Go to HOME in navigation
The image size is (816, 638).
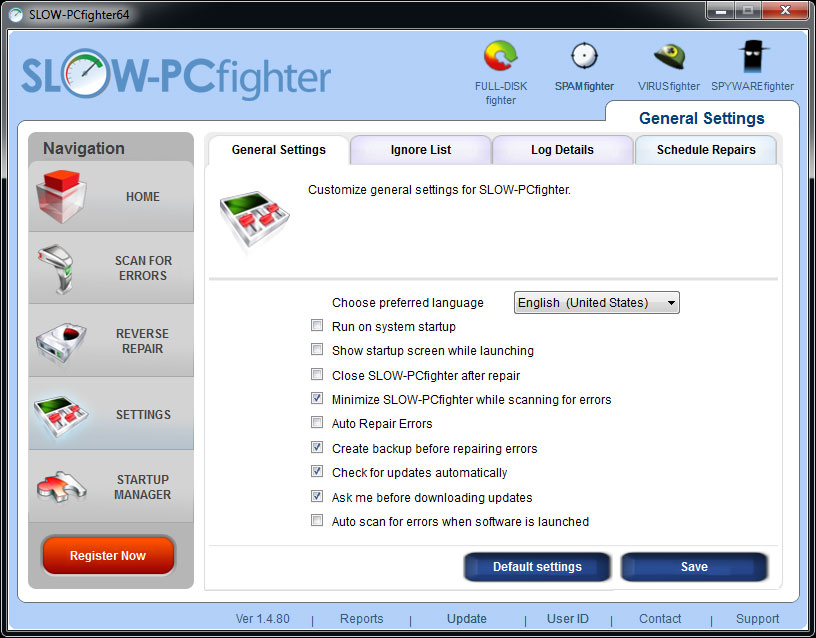click(x=111, y=196)
